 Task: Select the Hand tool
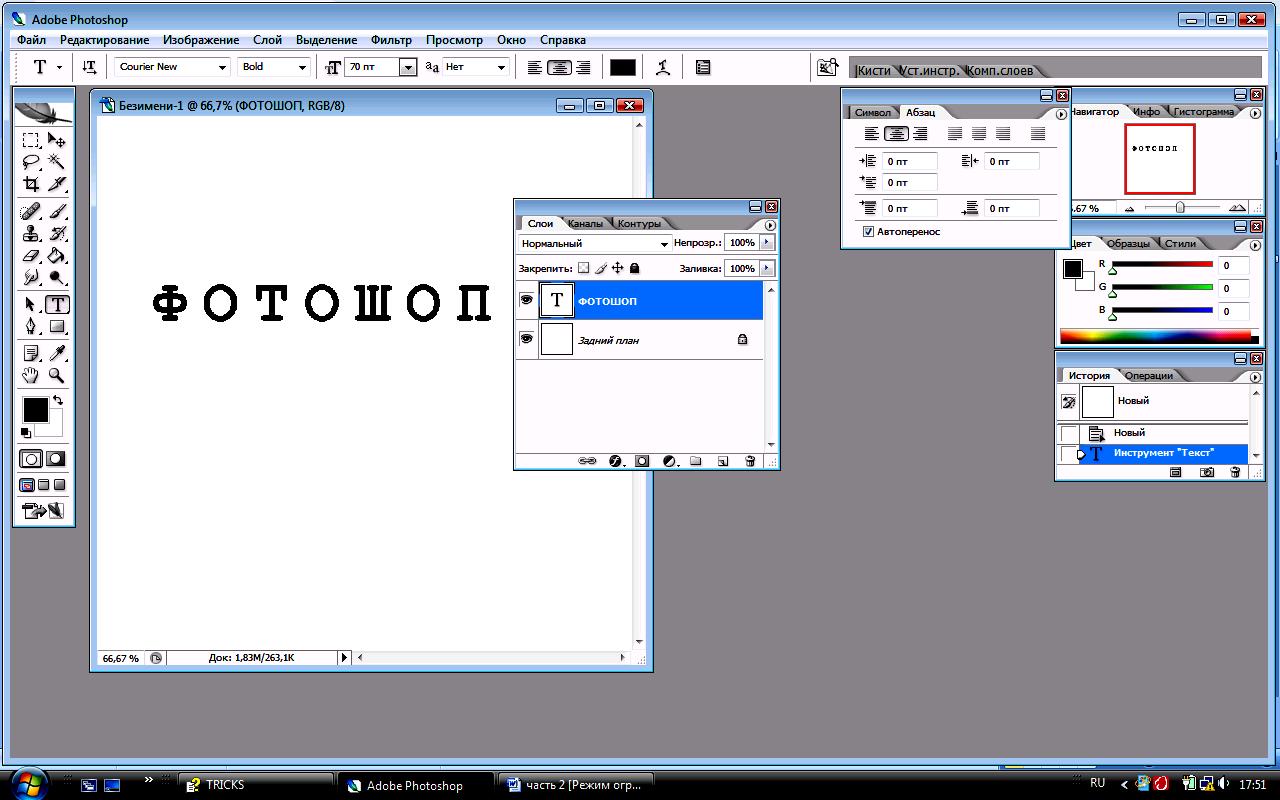coord(31,376)
